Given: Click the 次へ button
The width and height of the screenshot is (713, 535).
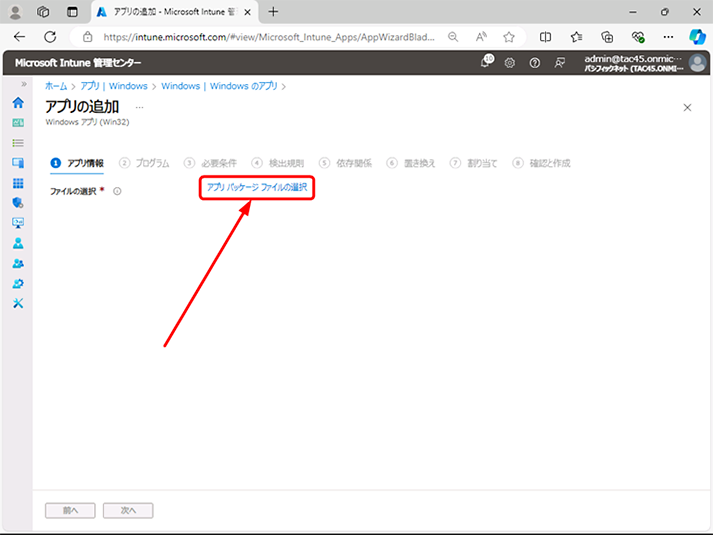Looking at the screenshot, I should (x=128, y=510).
